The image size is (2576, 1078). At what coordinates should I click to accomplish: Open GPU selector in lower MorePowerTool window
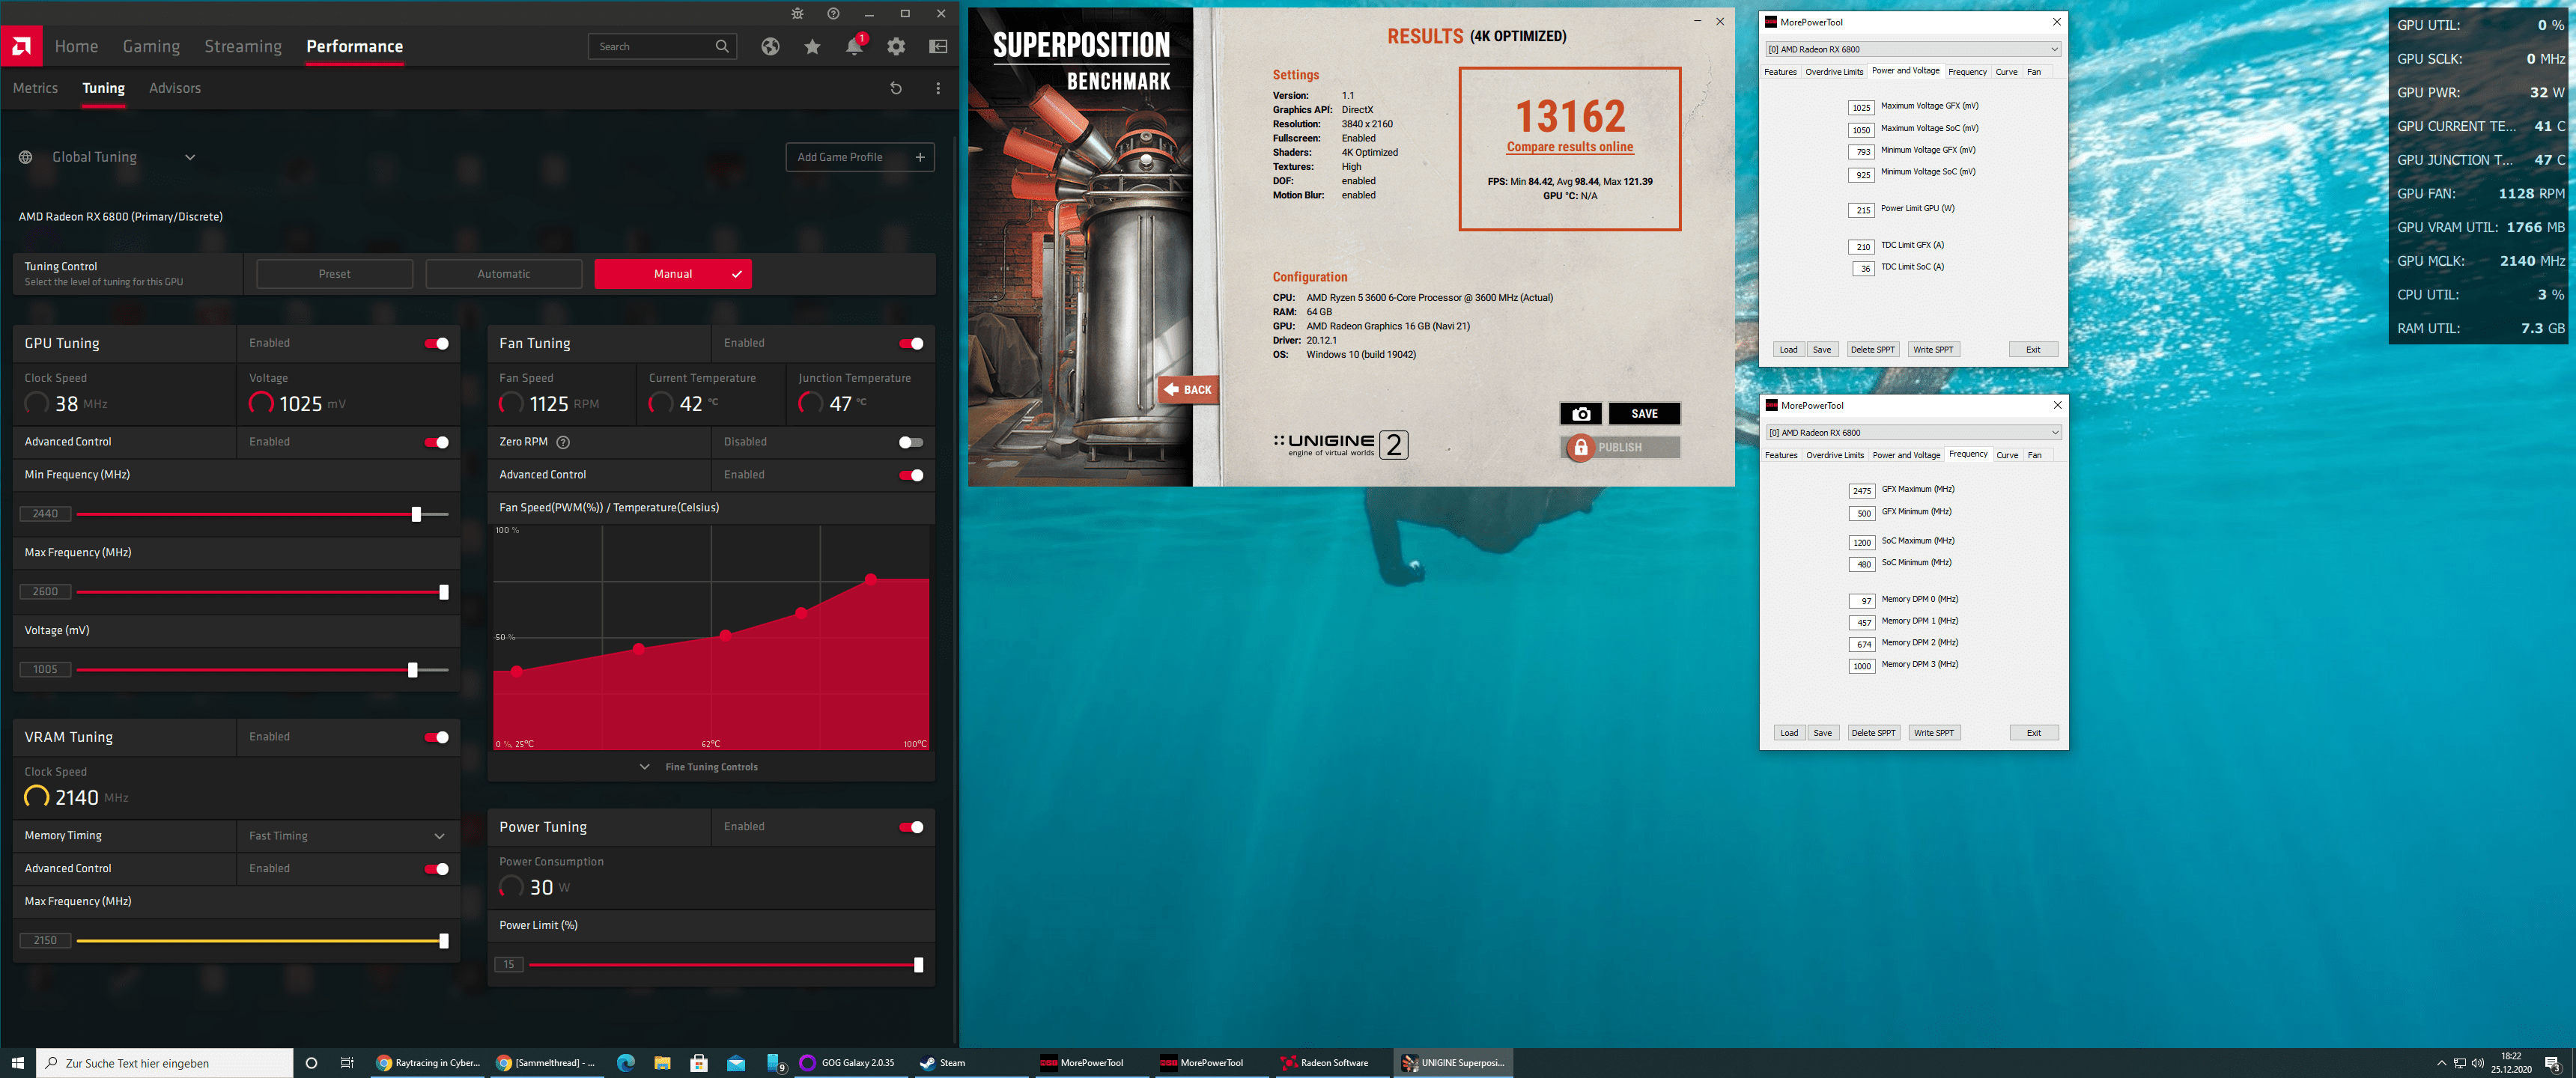click(1914, 433)
